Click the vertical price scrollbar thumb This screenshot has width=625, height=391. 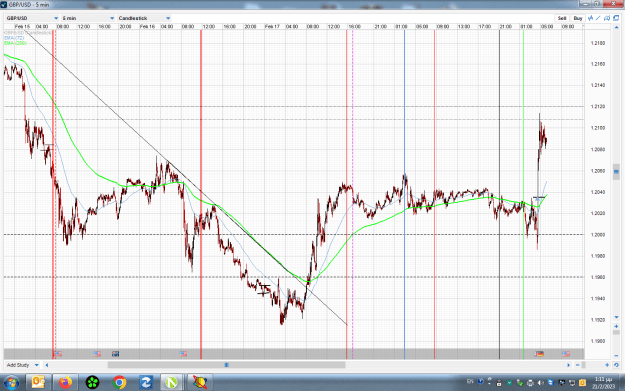tap(616, 172)
